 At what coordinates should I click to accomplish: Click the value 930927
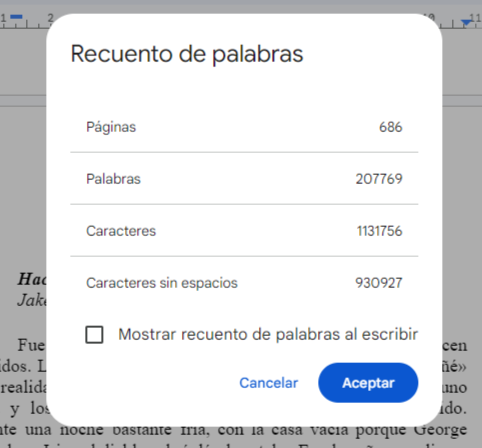[x=379, y=283]
